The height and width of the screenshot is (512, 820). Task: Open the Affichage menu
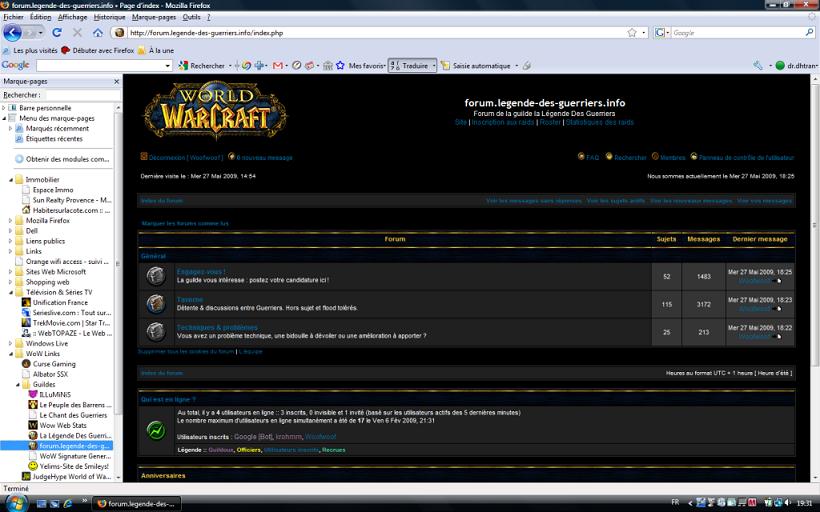coord(72,17)
